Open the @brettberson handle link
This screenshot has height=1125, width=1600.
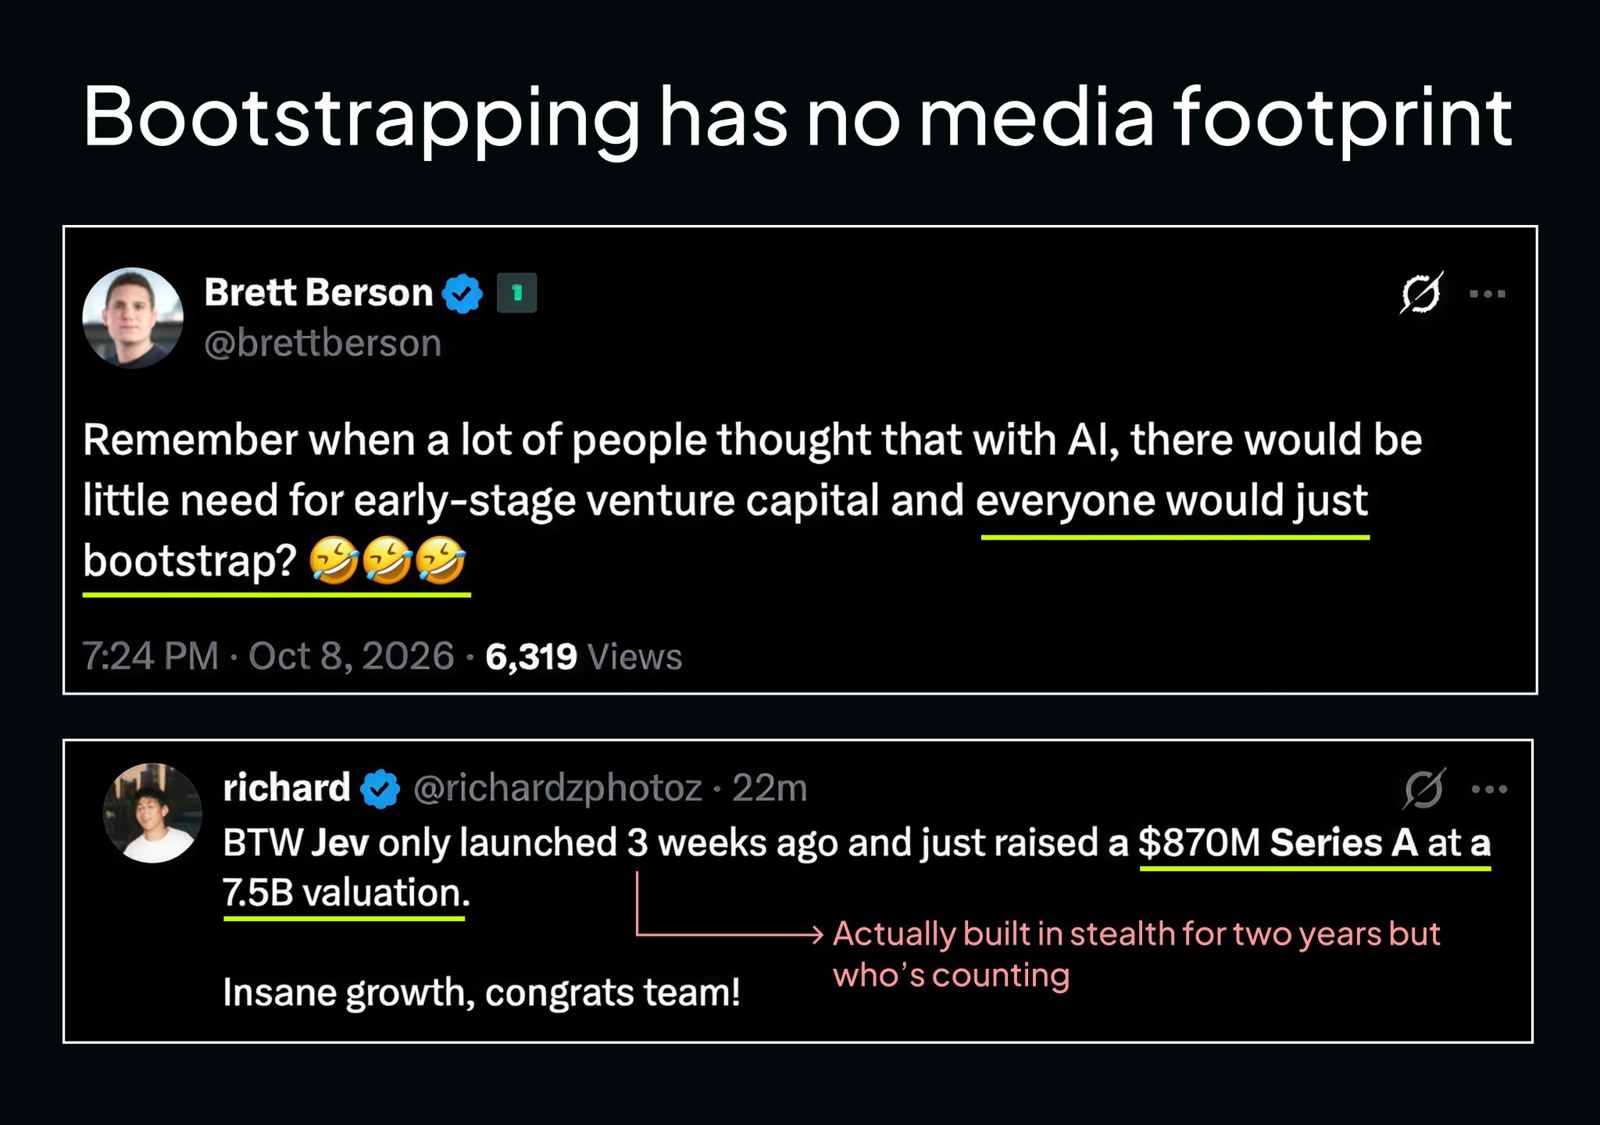click(322, 343)
